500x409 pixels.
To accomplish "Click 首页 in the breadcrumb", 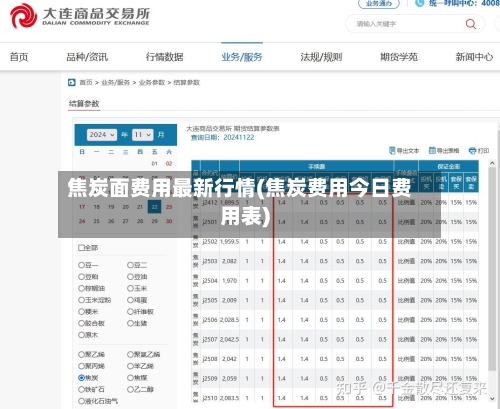I will (86, 82).
